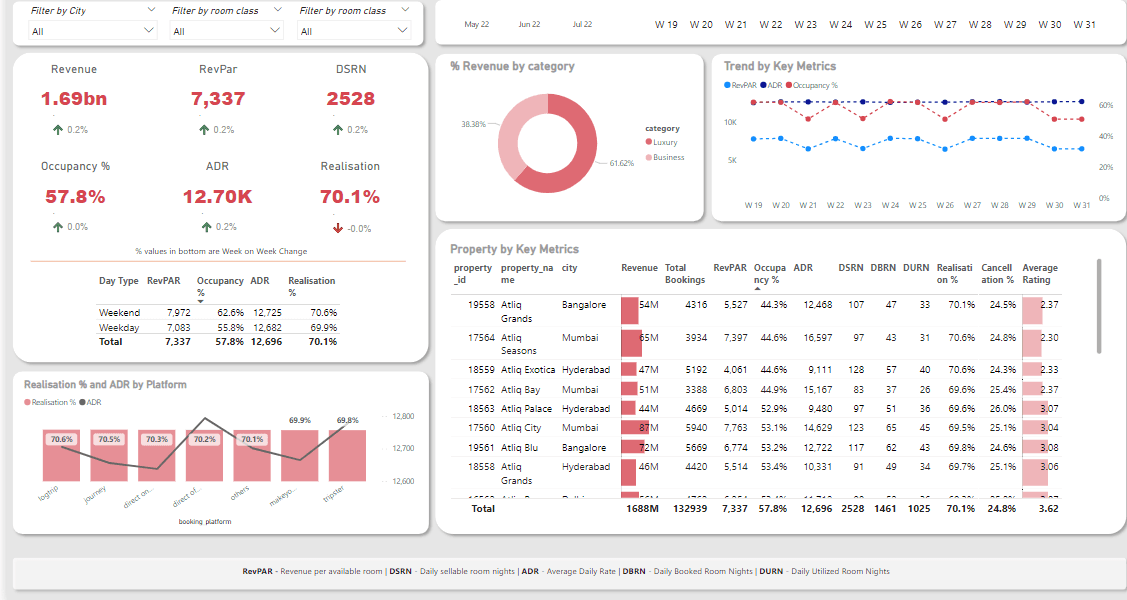The width and height of the screenshot is (1127, 600).
Task: Sort by the Total Bookings column header
Action: pos(685,274)
